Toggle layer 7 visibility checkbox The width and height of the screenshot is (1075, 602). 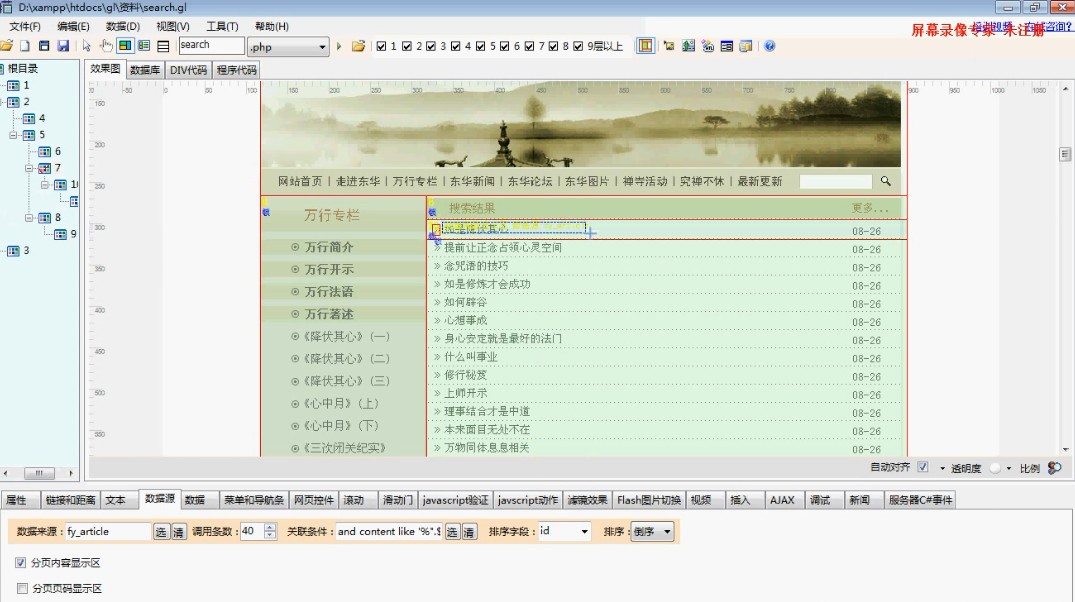[529, 47]
